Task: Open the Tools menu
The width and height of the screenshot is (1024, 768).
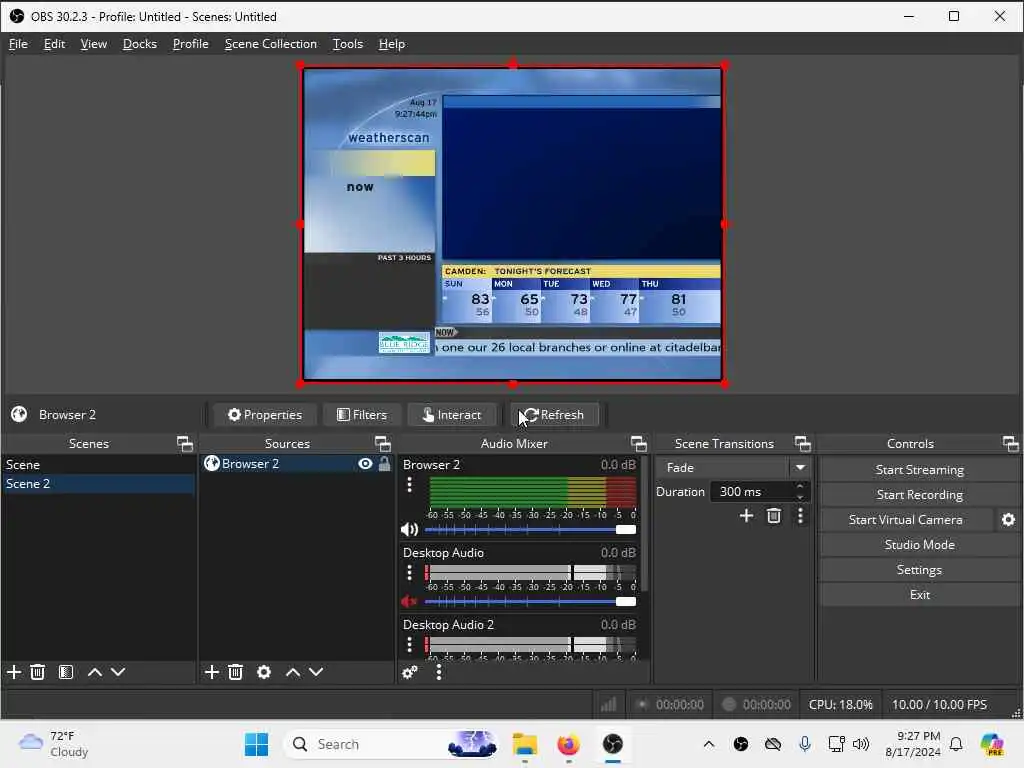Action: tap(347, 44)
